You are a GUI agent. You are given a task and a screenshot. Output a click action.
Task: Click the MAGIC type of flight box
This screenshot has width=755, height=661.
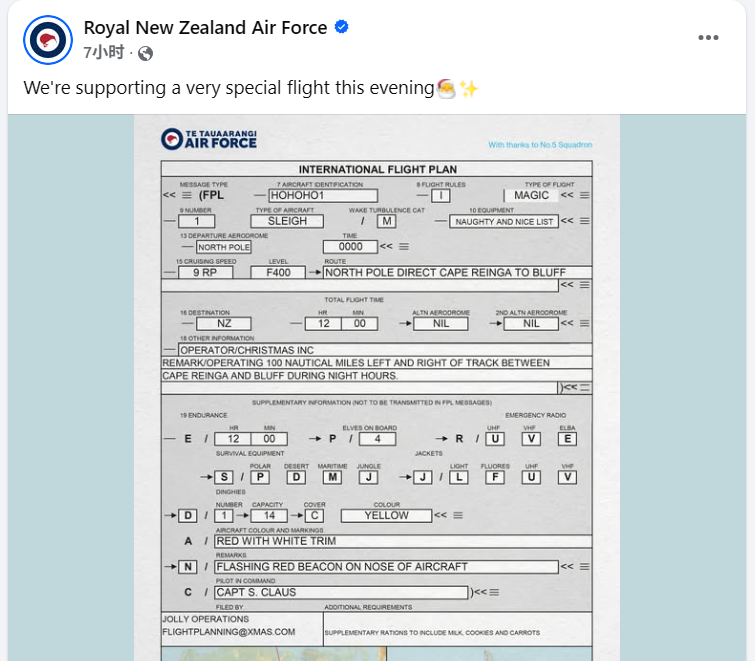point(531,196)
